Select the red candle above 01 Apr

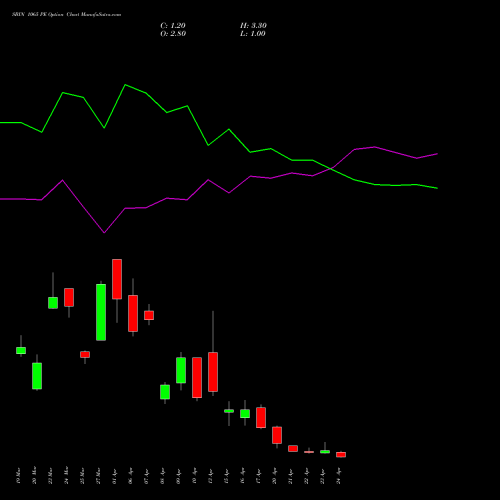(117, 279)
